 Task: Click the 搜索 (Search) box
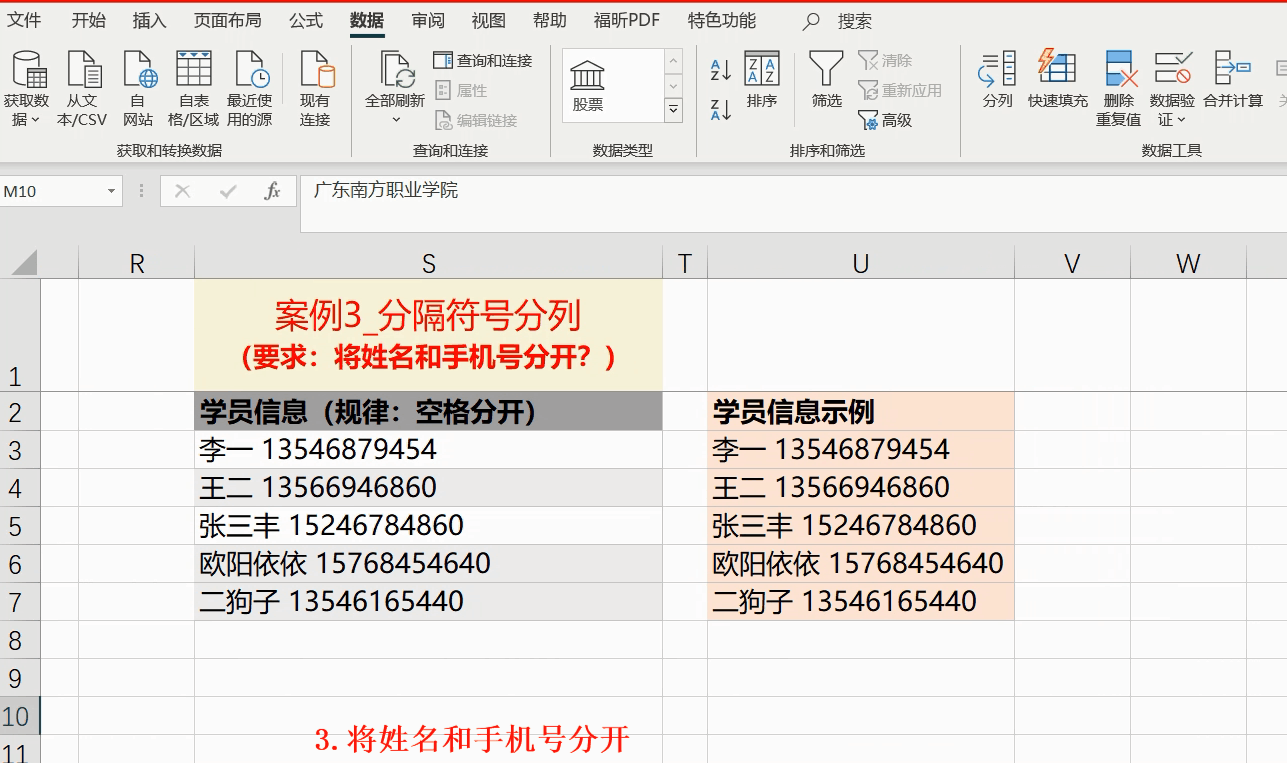pos(840,21)
